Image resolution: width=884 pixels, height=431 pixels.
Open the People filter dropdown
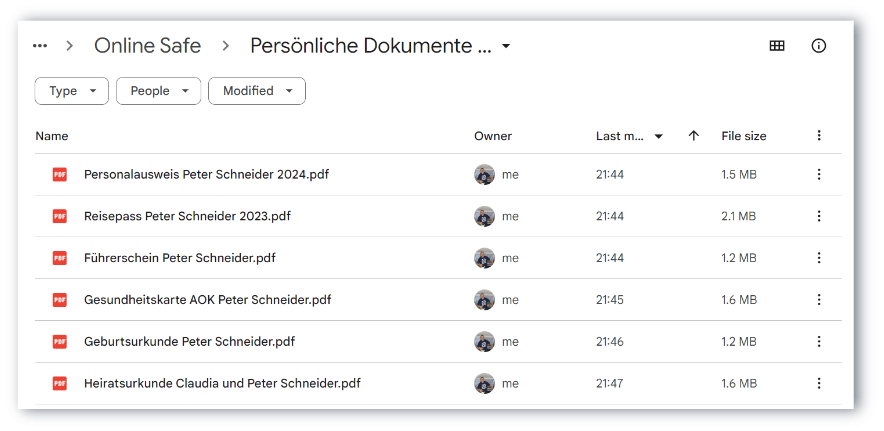158,91
